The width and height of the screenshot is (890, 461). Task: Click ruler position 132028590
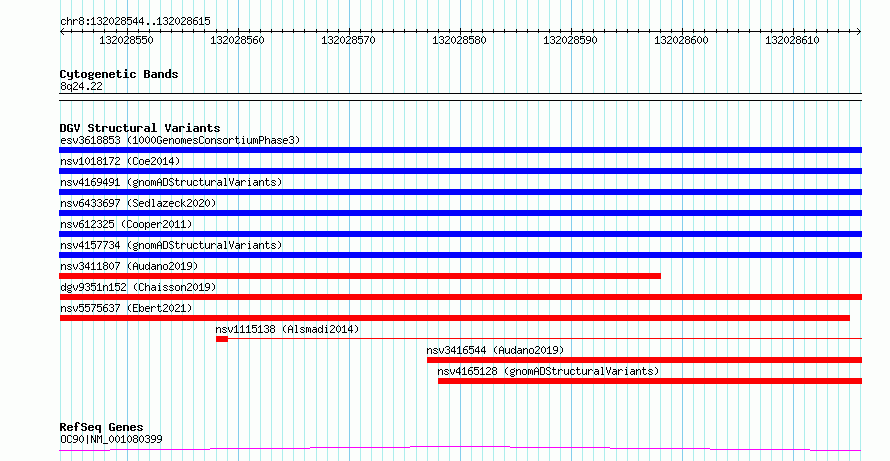[570, 40]
